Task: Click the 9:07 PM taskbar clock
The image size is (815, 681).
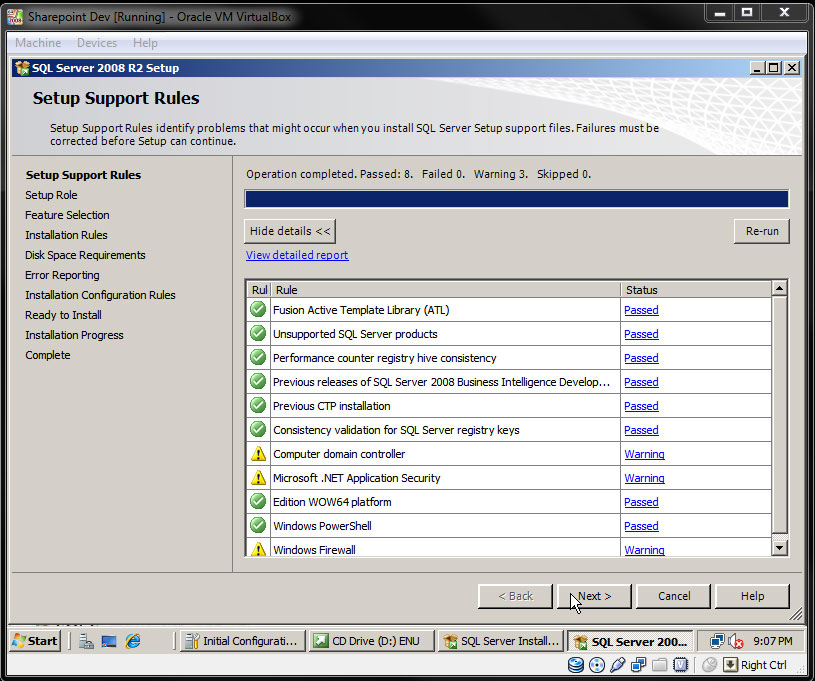Action: click(772, 641)
